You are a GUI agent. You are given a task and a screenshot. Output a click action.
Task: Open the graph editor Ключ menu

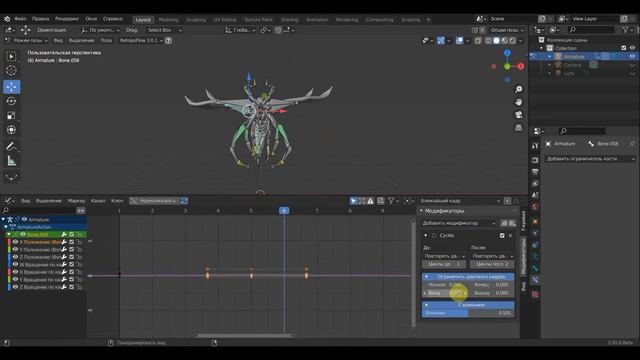(x=117, y=201)
